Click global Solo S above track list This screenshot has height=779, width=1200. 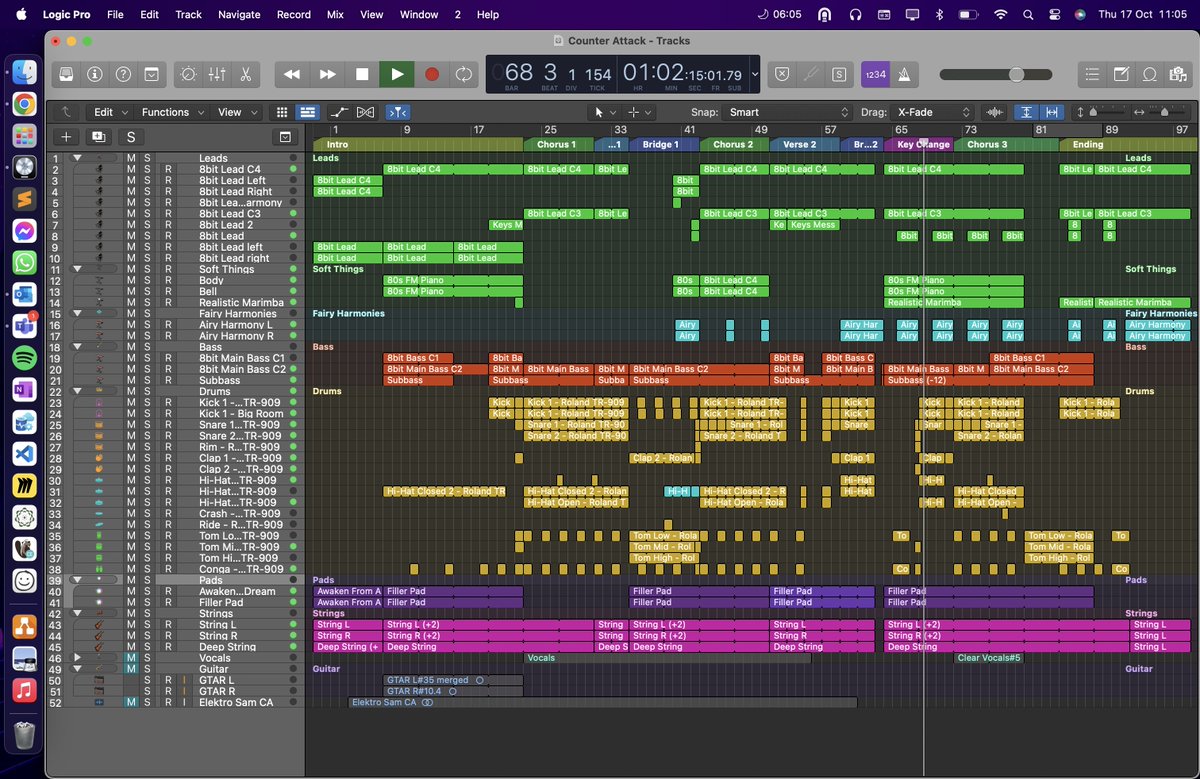tap(130, 137)
